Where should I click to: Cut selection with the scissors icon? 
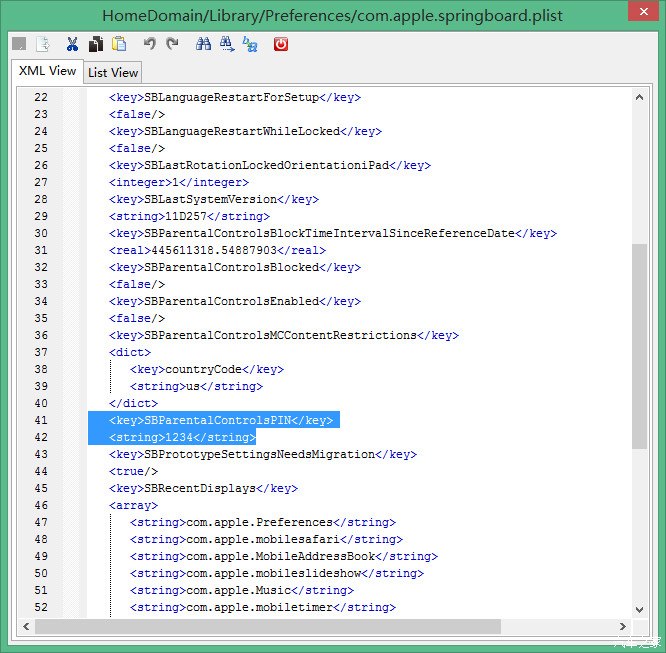pos(72,44)
